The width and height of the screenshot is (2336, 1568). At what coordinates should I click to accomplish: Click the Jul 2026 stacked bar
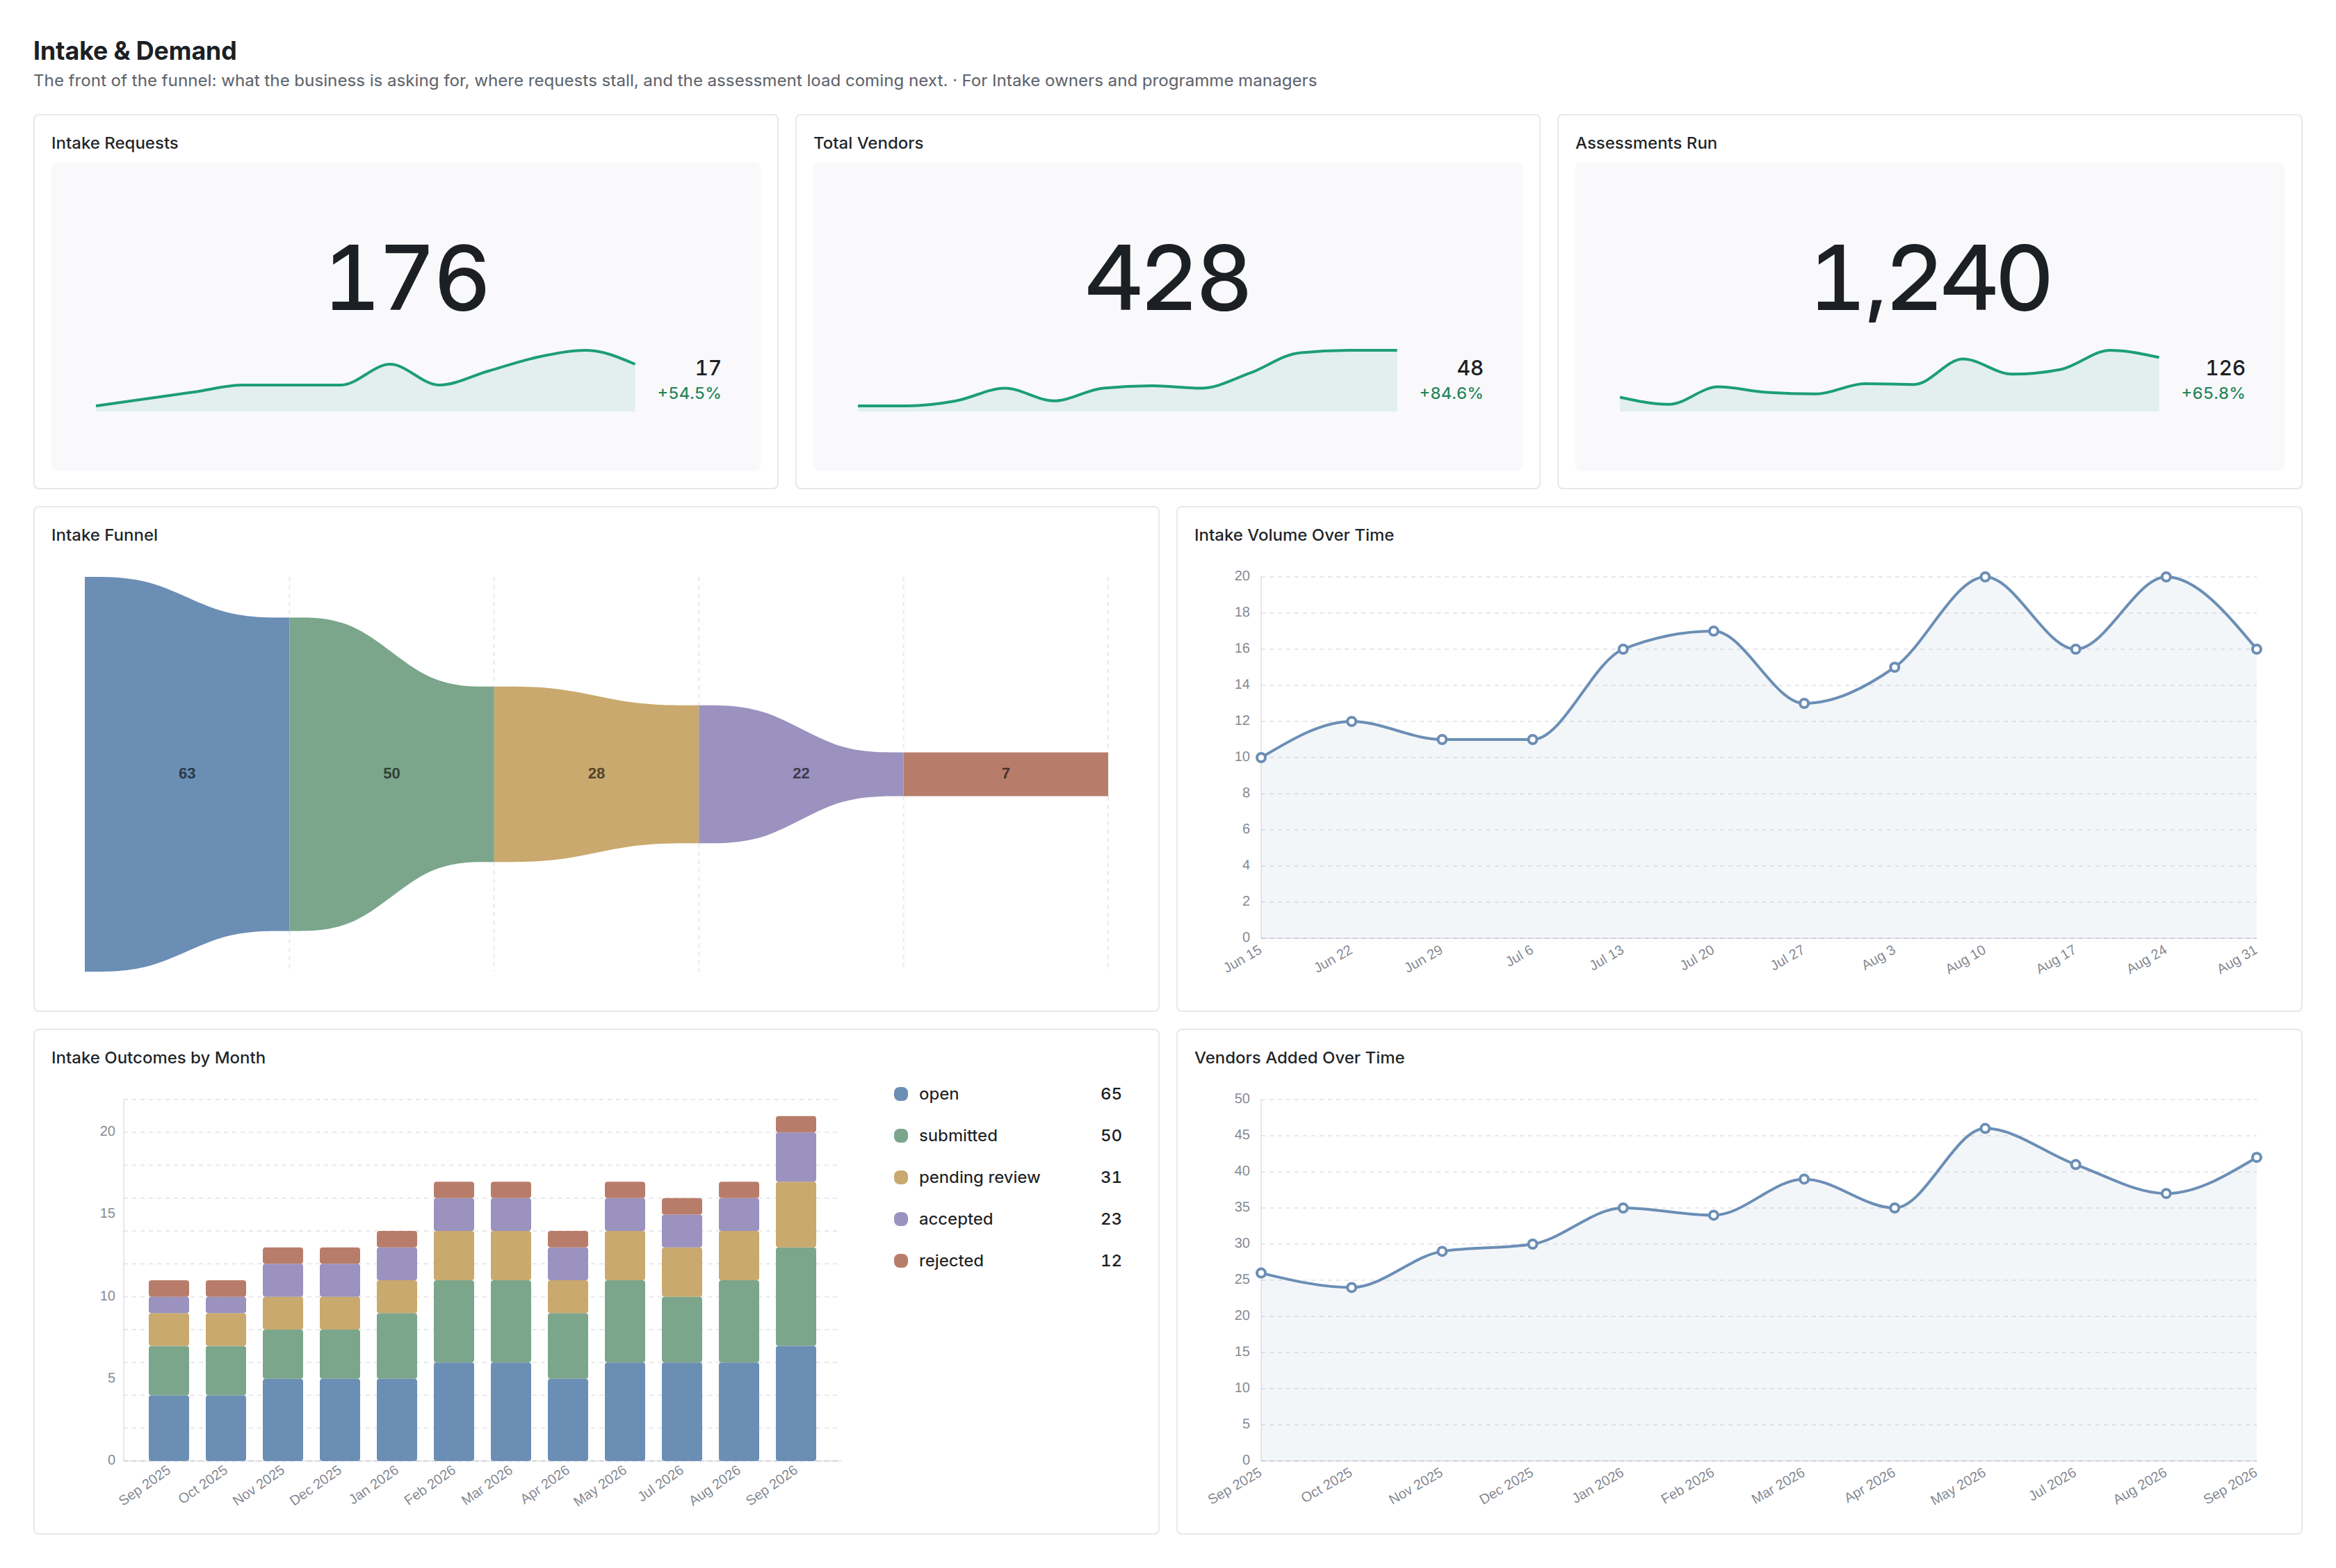(682, 1330)
